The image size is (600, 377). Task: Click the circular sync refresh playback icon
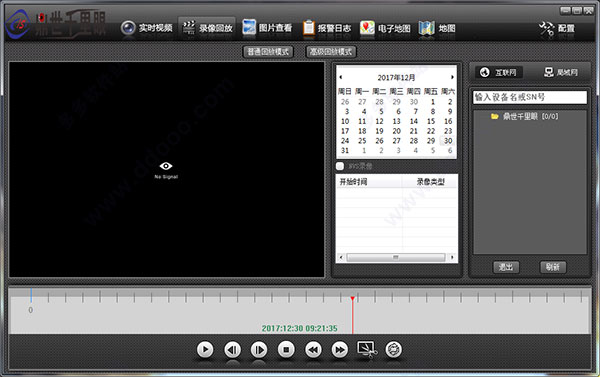pos(393,349)
